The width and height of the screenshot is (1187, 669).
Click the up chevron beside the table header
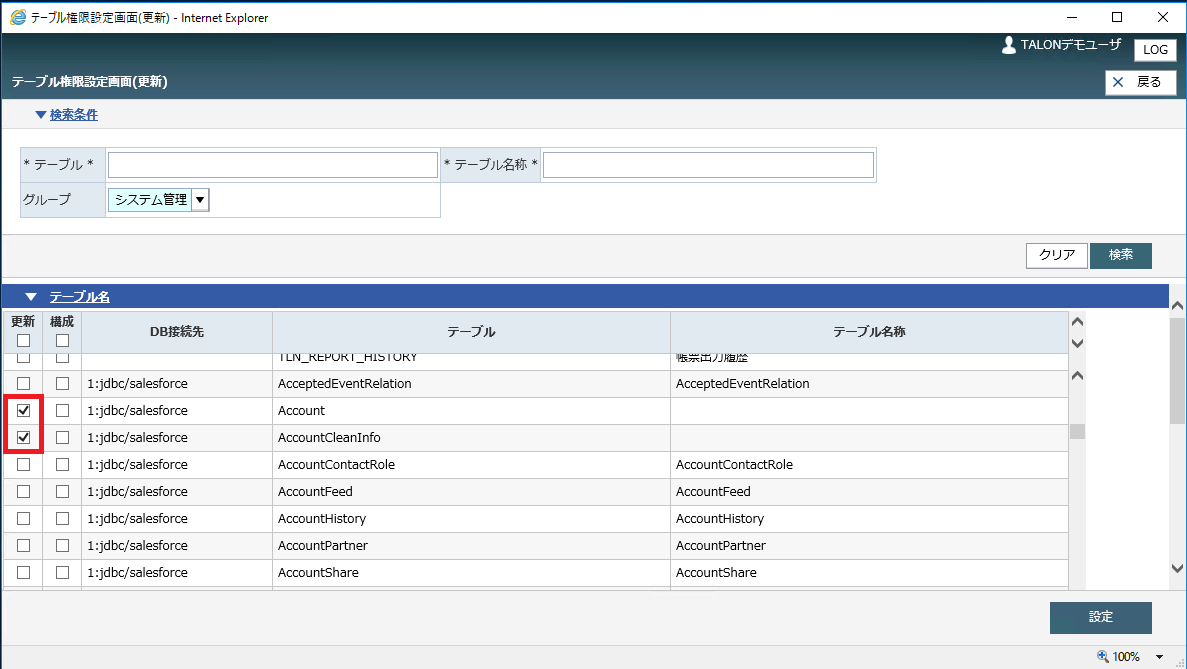(1077, 322)
